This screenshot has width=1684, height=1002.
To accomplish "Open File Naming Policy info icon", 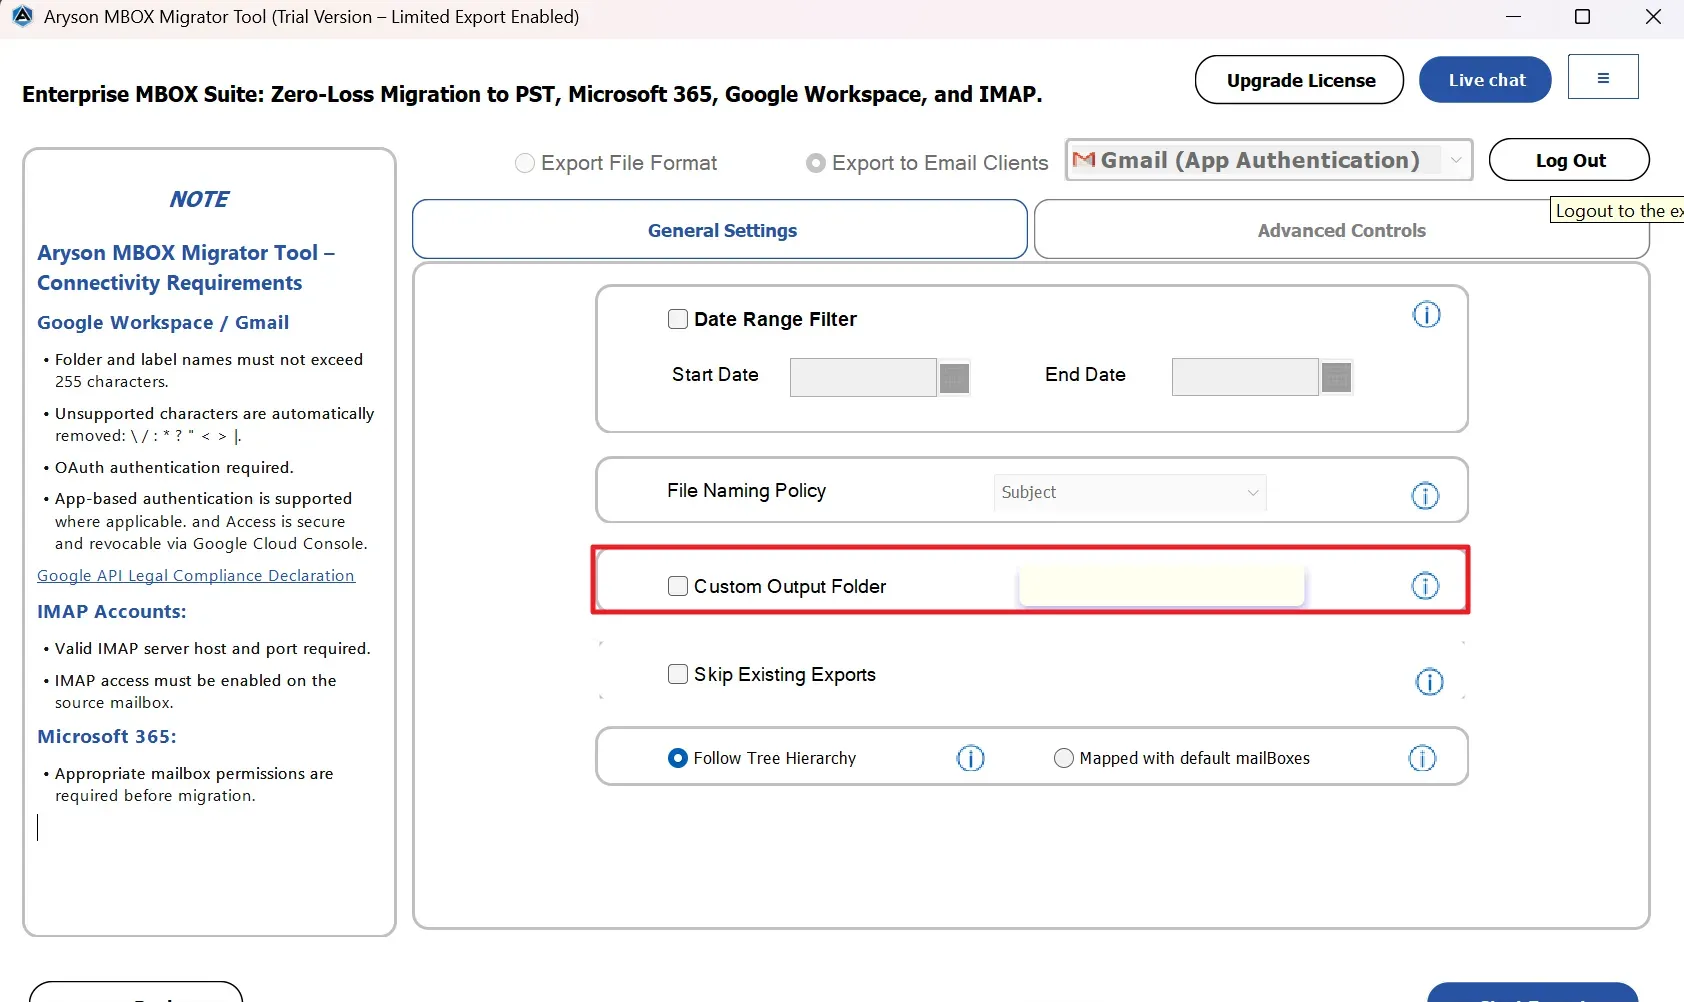I will pyautogui.click(x=1425, y=495).
